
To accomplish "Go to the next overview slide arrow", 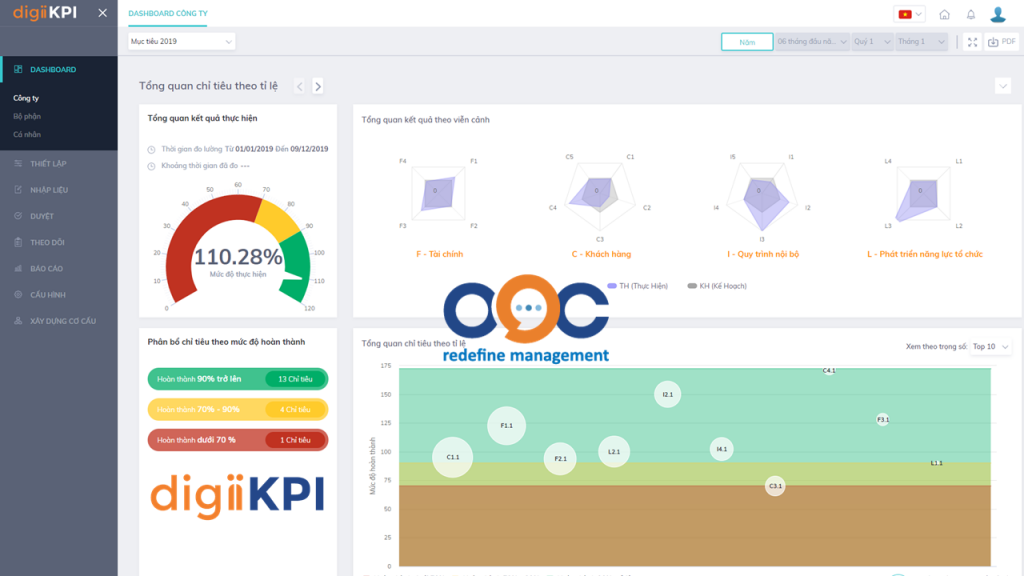I will pos(318,86).
